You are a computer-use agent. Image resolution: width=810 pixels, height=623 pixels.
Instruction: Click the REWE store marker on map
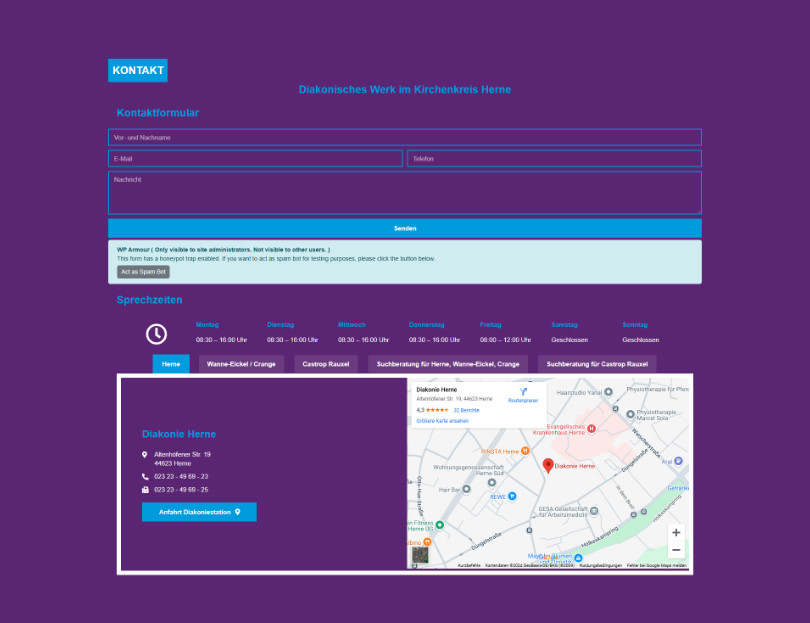512,496
